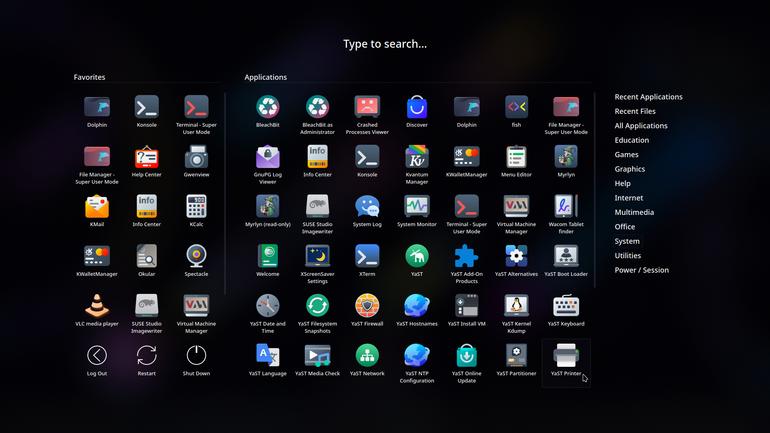The image size is (770, 433).
Task: Open Gwenview image viewer
Action: click(x=196, y=162)
